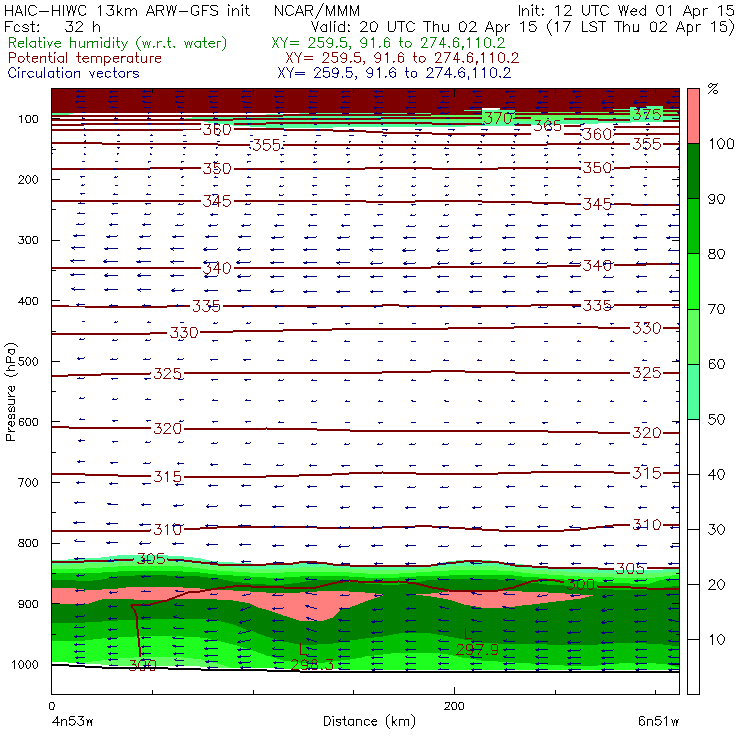The width and height of the screenshot is (740, 740).
Task: Click the "80" colorbar label
Action: [716, 254]
